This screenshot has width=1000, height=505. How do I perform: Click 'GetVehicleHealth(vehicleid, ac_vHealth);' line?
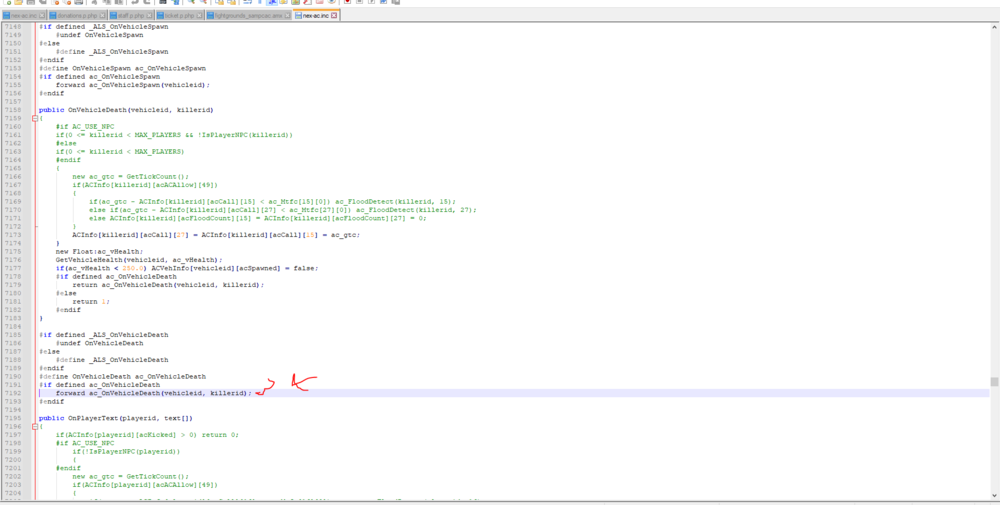pyautogui.click(x=138, y=260)
